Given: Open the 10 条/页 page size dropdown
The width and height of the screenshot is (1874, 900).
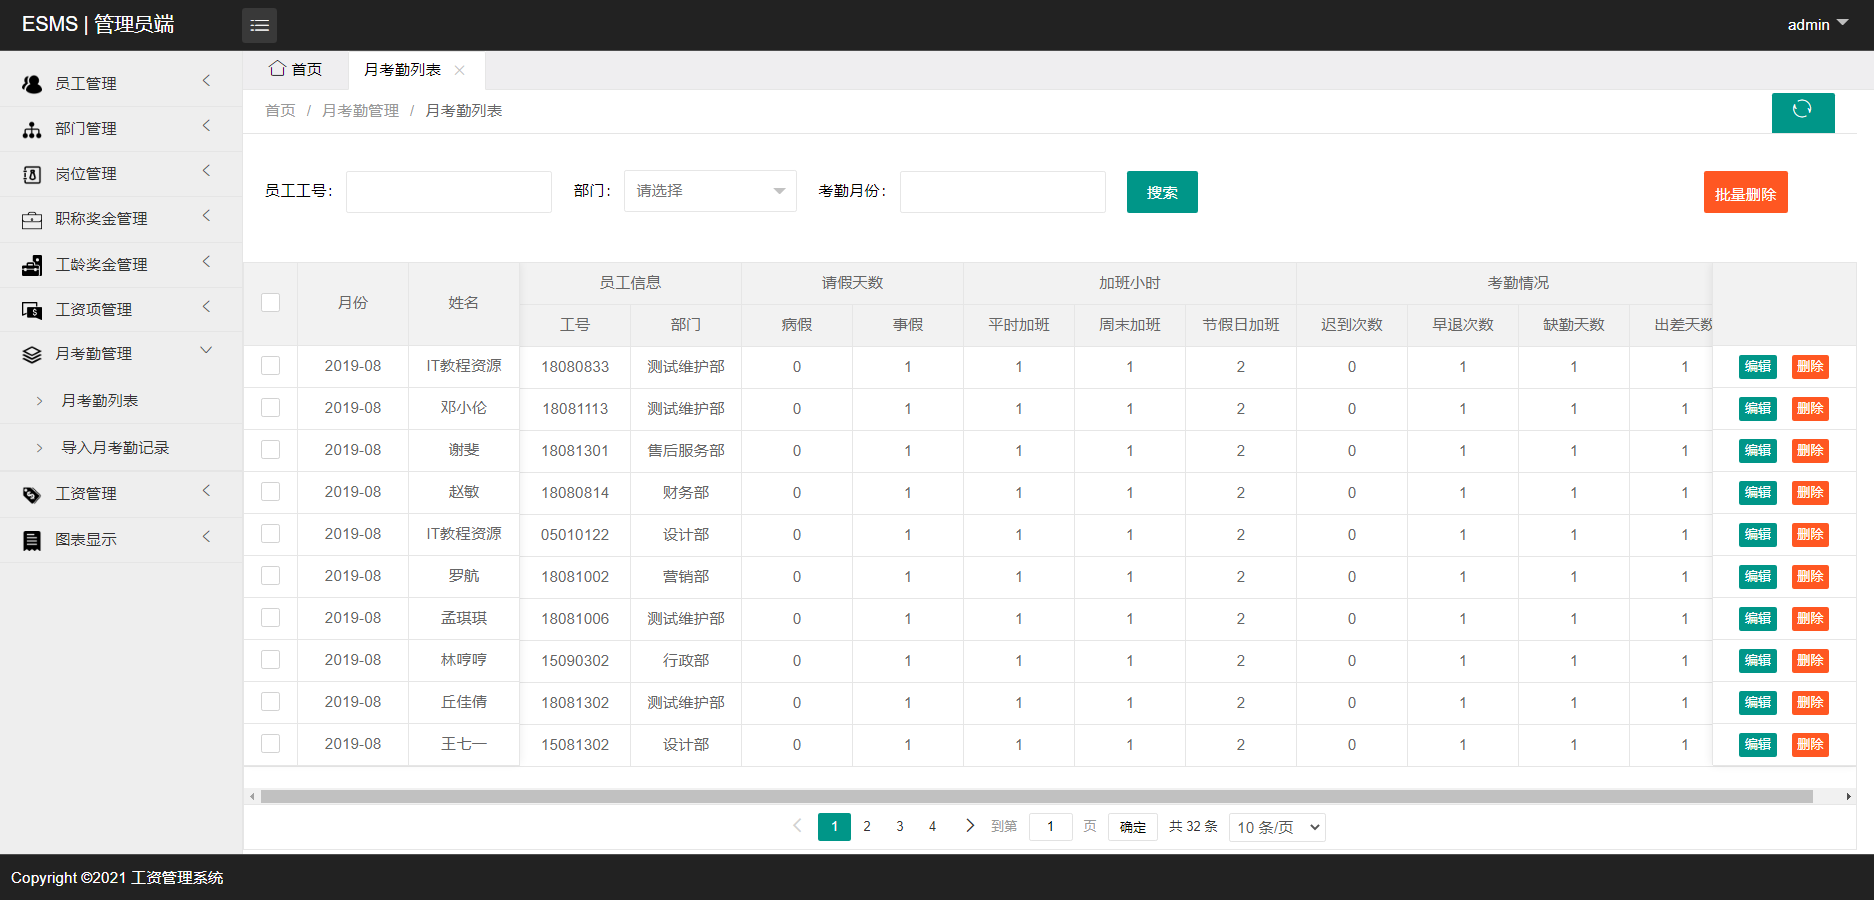Looking at the screenshot, I should pyautogui.click(x=1277, y=827).
